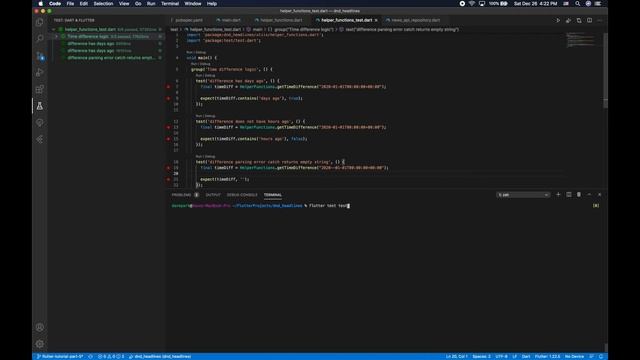This screenshot has width=640, height=360.
Task: Maximize the panel with the chevron-up icon
Action: 589,195
